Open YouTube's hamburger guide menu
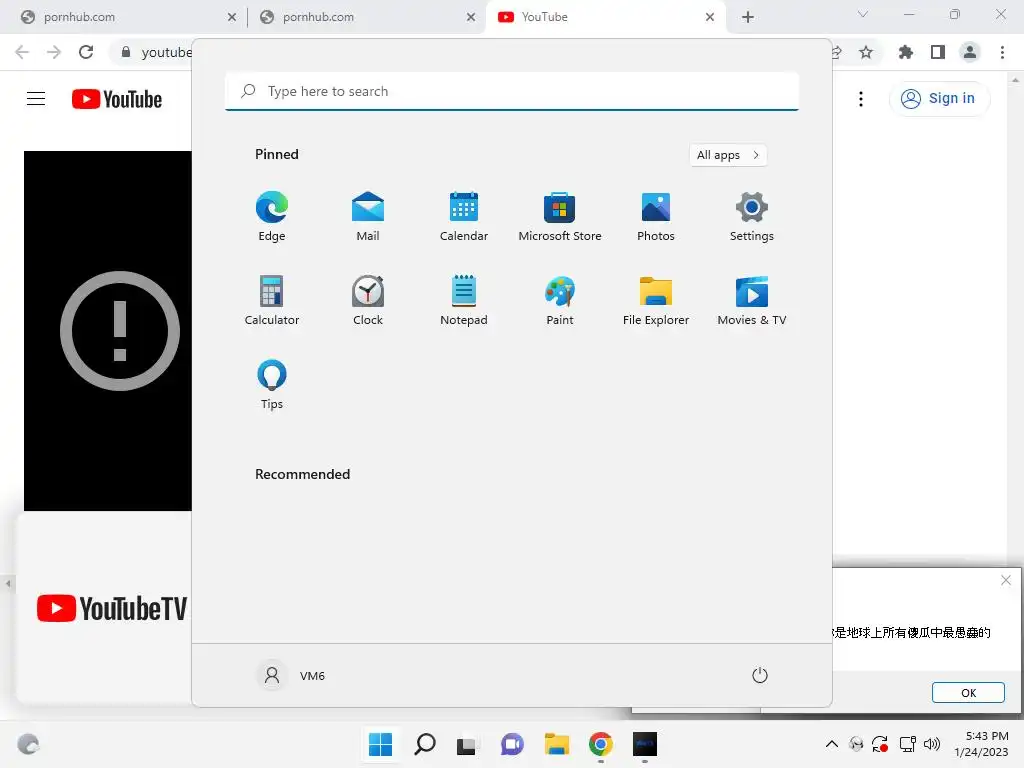Screen dimensions: 1024x768 (36, 99)
